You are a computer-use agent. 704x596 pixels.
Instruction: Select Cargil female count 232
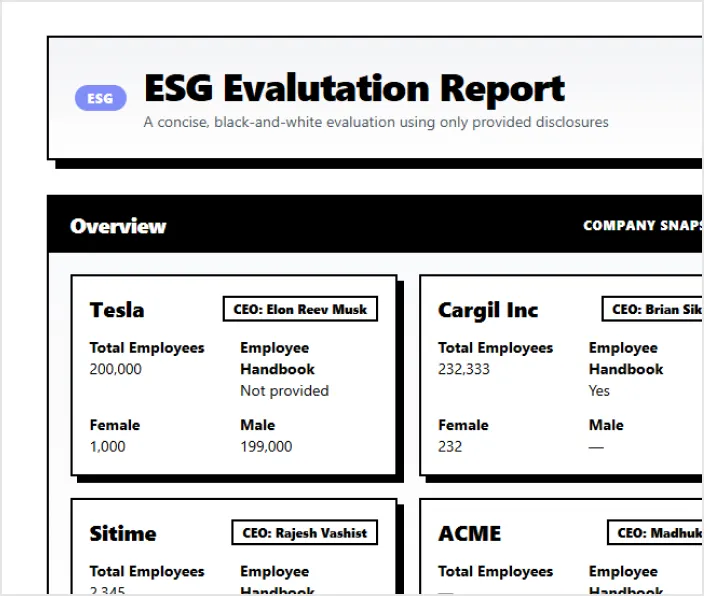point(450,446)
